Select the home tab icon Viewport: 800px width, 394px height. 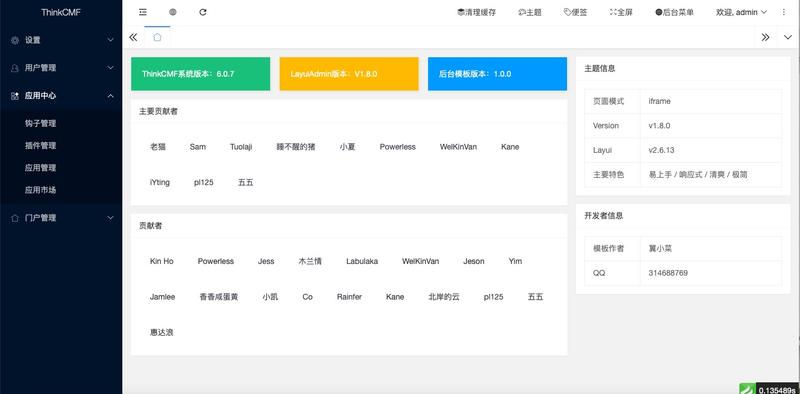(x=158, y=37)
